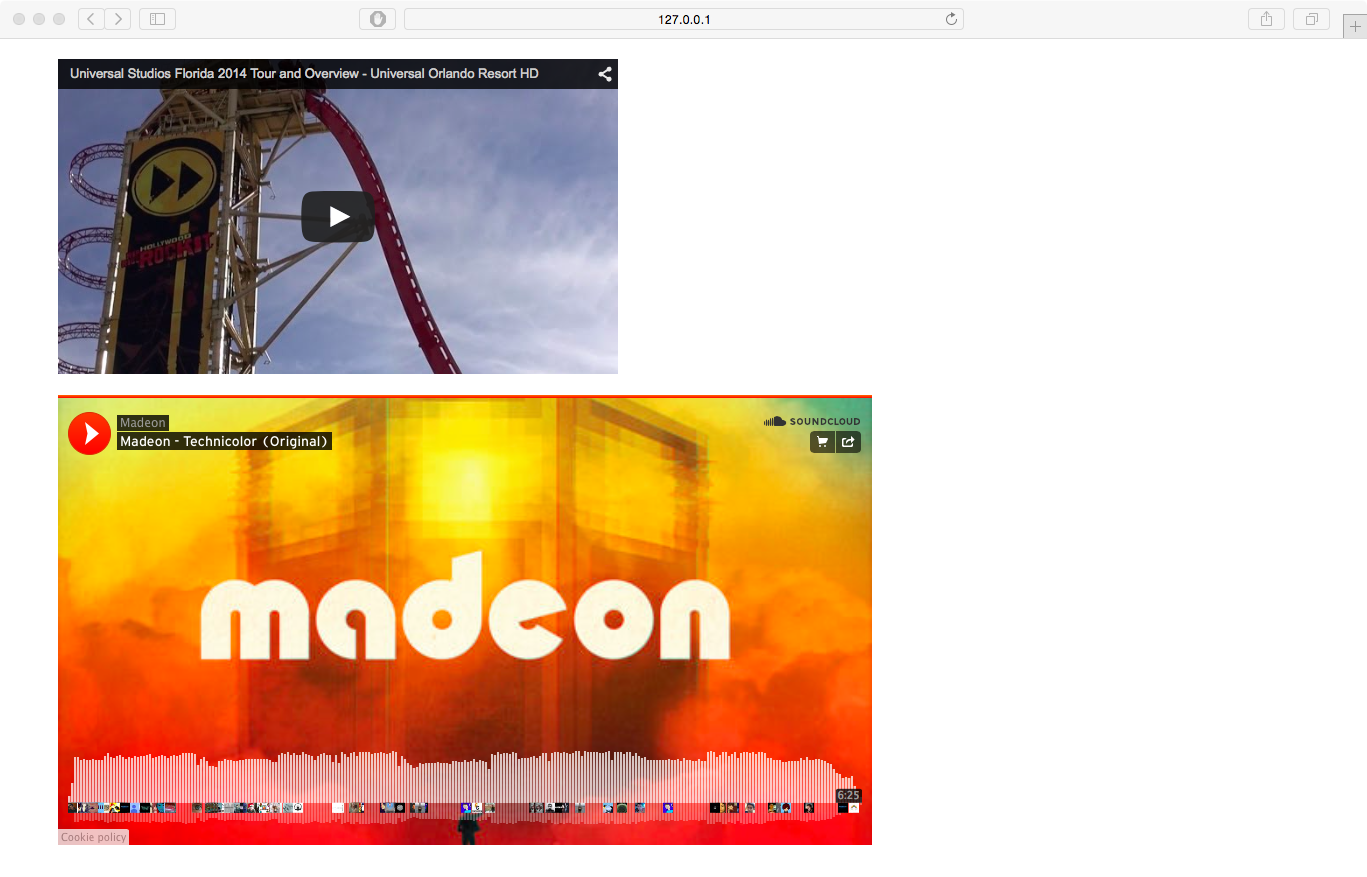Open the 'Madeon - Technicolor (Original)' track link
The image size is (1367, 877).
[x=224, y=441]
